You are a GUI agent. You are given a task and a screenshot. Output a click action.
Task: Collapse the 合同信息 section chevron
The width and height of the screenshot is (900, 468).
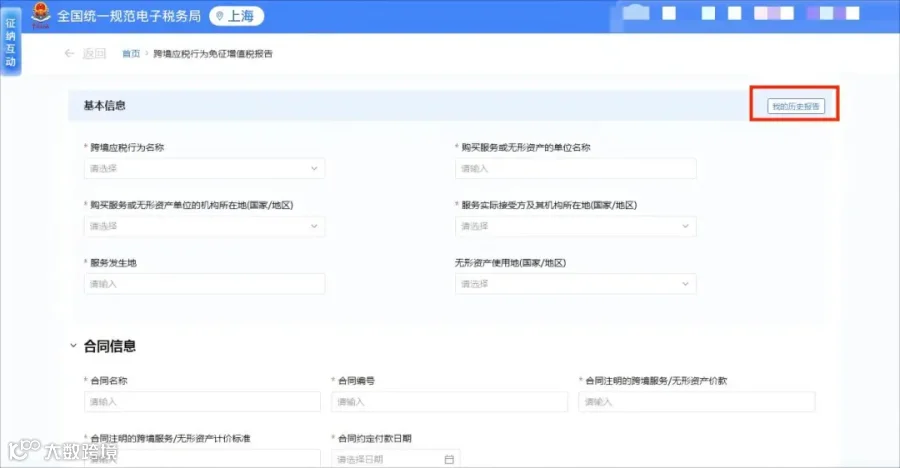pyautogui.click(x=73, y=346)
